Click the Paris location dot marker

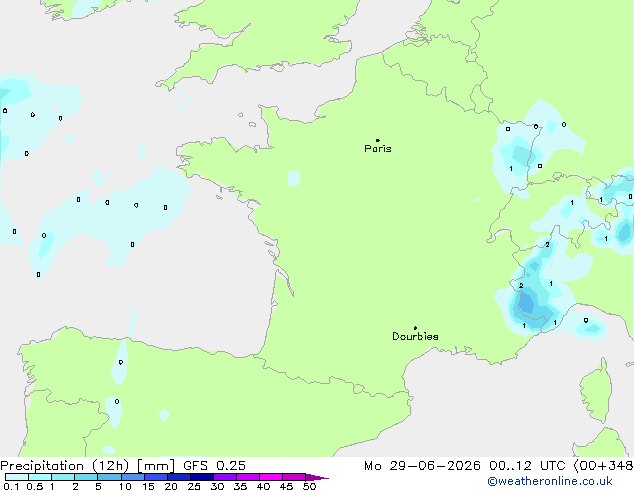coord(378,140)
